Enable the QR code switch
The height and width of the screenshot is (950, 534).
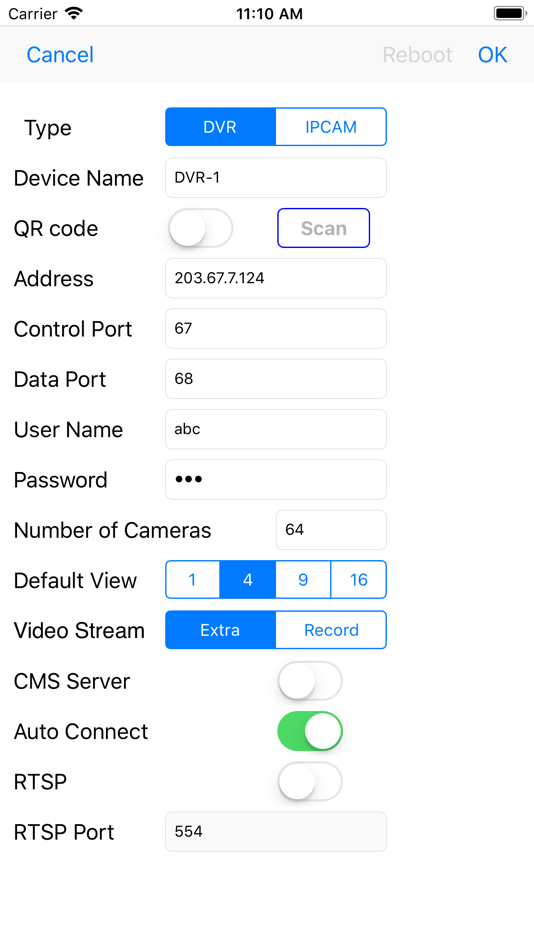click(x=201, y=228)
